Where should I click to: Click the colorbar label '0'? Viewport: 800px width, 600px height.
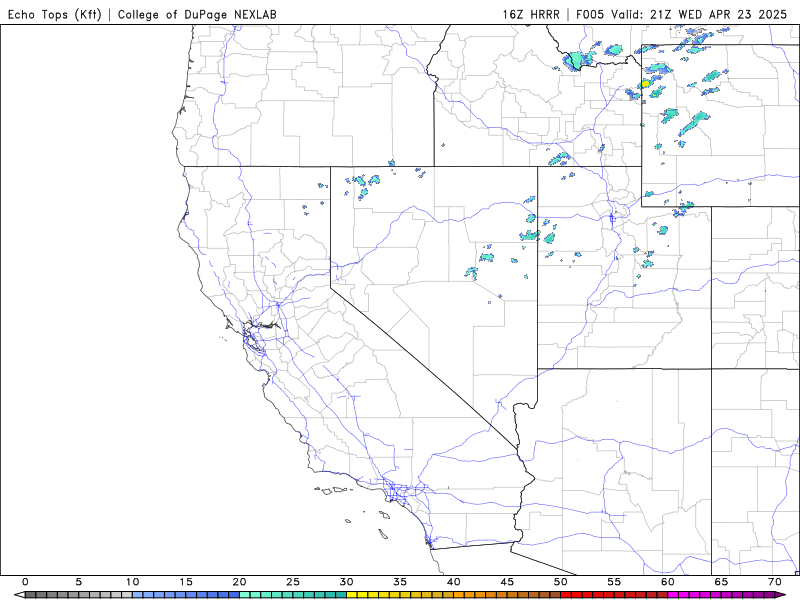pyautogui.click(x=25, y=582)
